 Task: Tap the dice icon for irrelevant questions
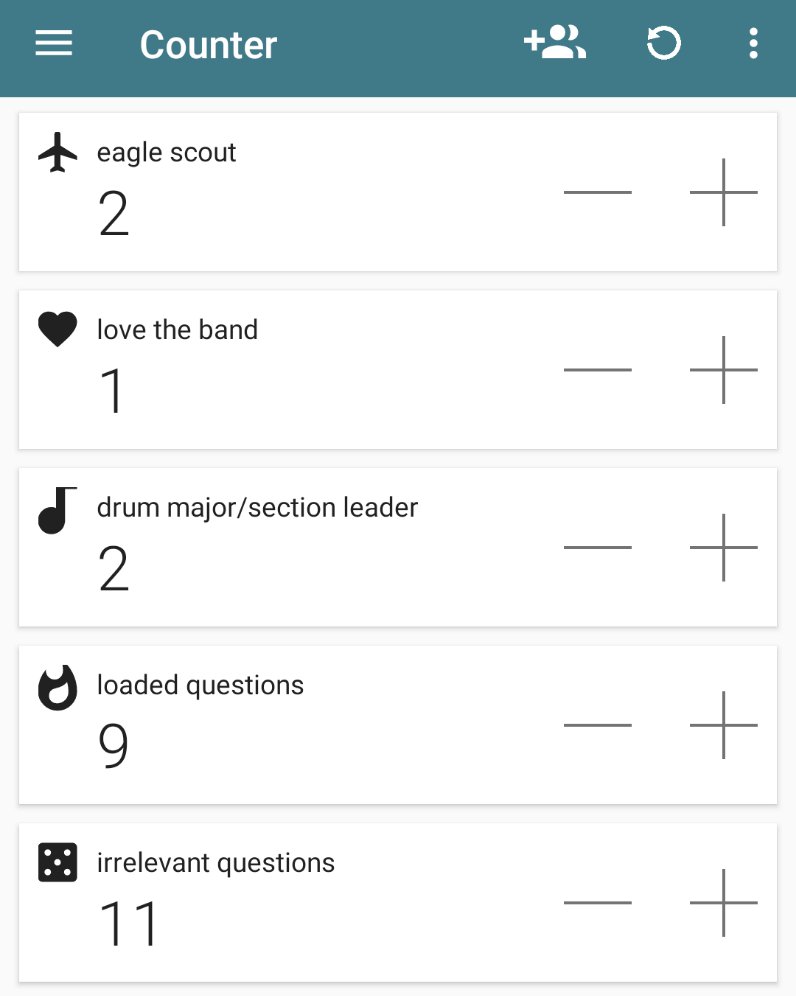click(x=57, y=863)
